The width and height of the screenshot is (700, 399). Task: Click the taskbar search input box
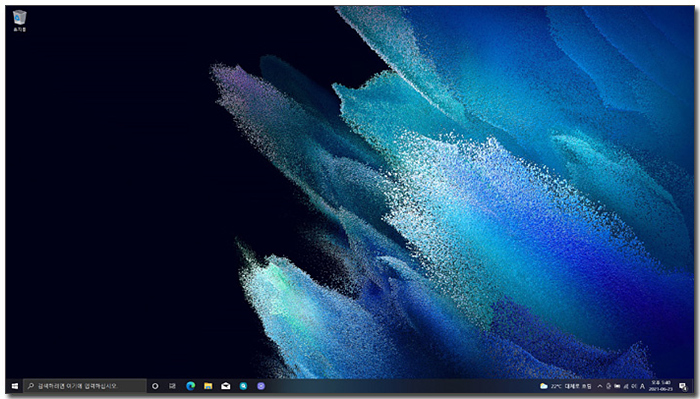[x=85, y=386]
